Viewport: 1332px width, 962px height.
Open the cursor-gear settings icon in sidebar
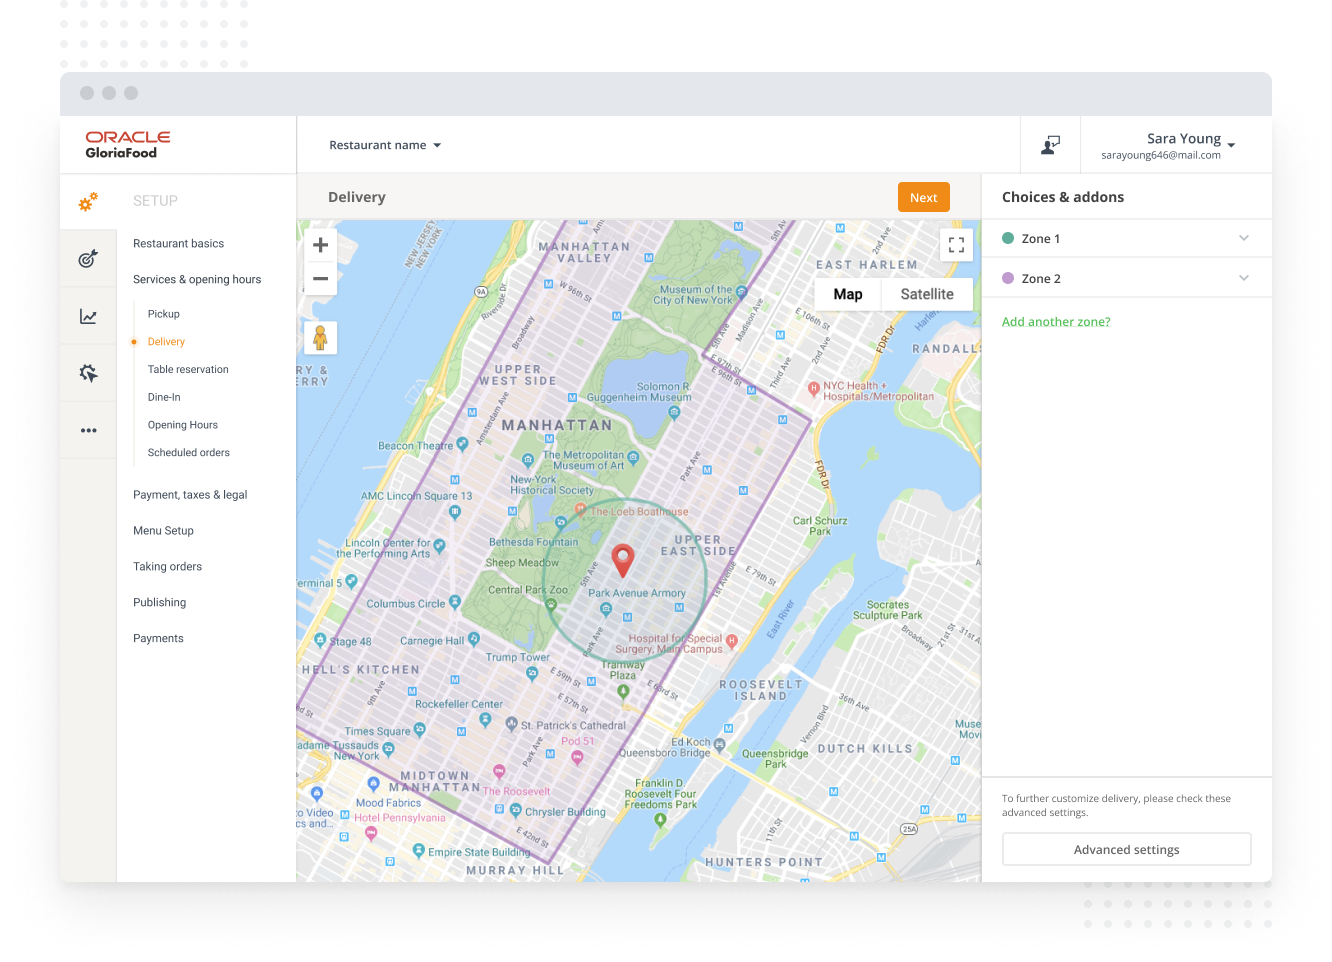pos(88,373)
